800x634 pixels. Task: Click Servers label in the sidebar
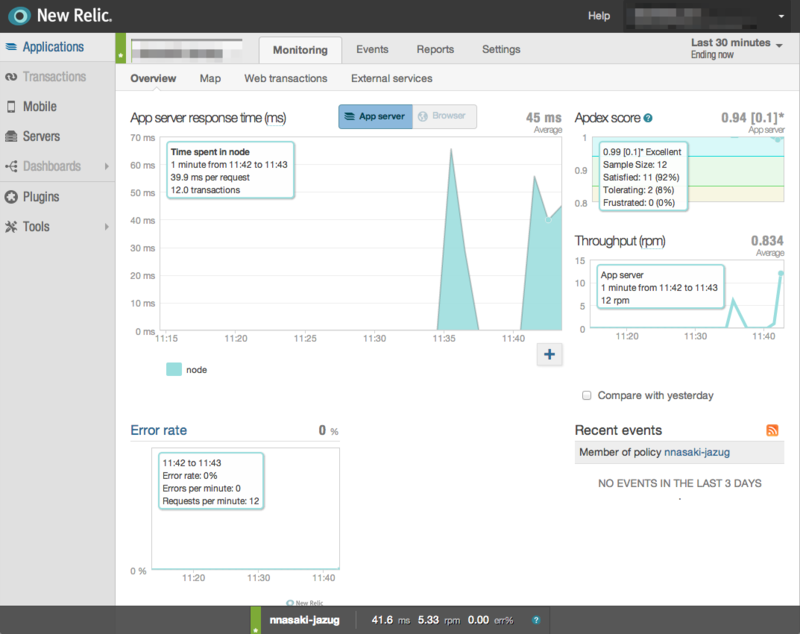[41, 136]
